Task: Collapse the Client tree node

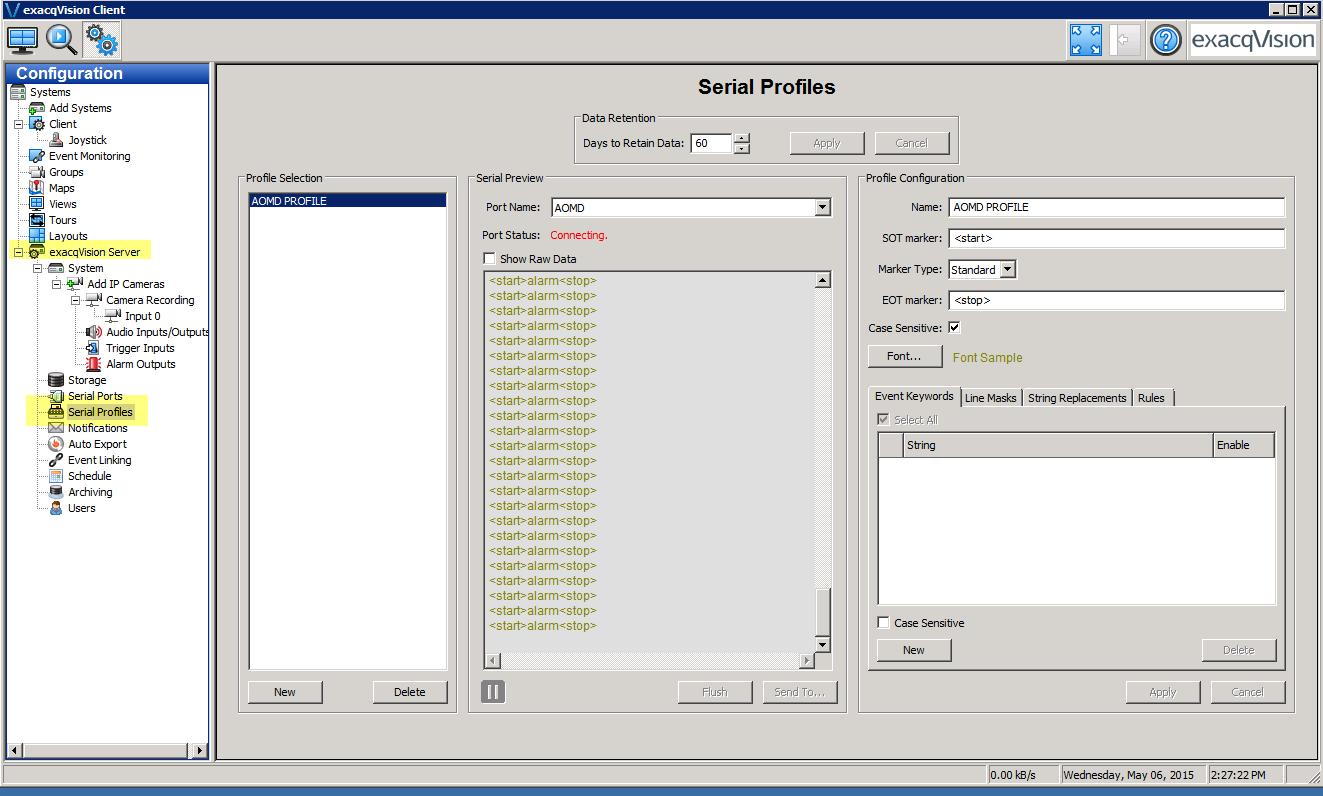Action: (19, 124)
